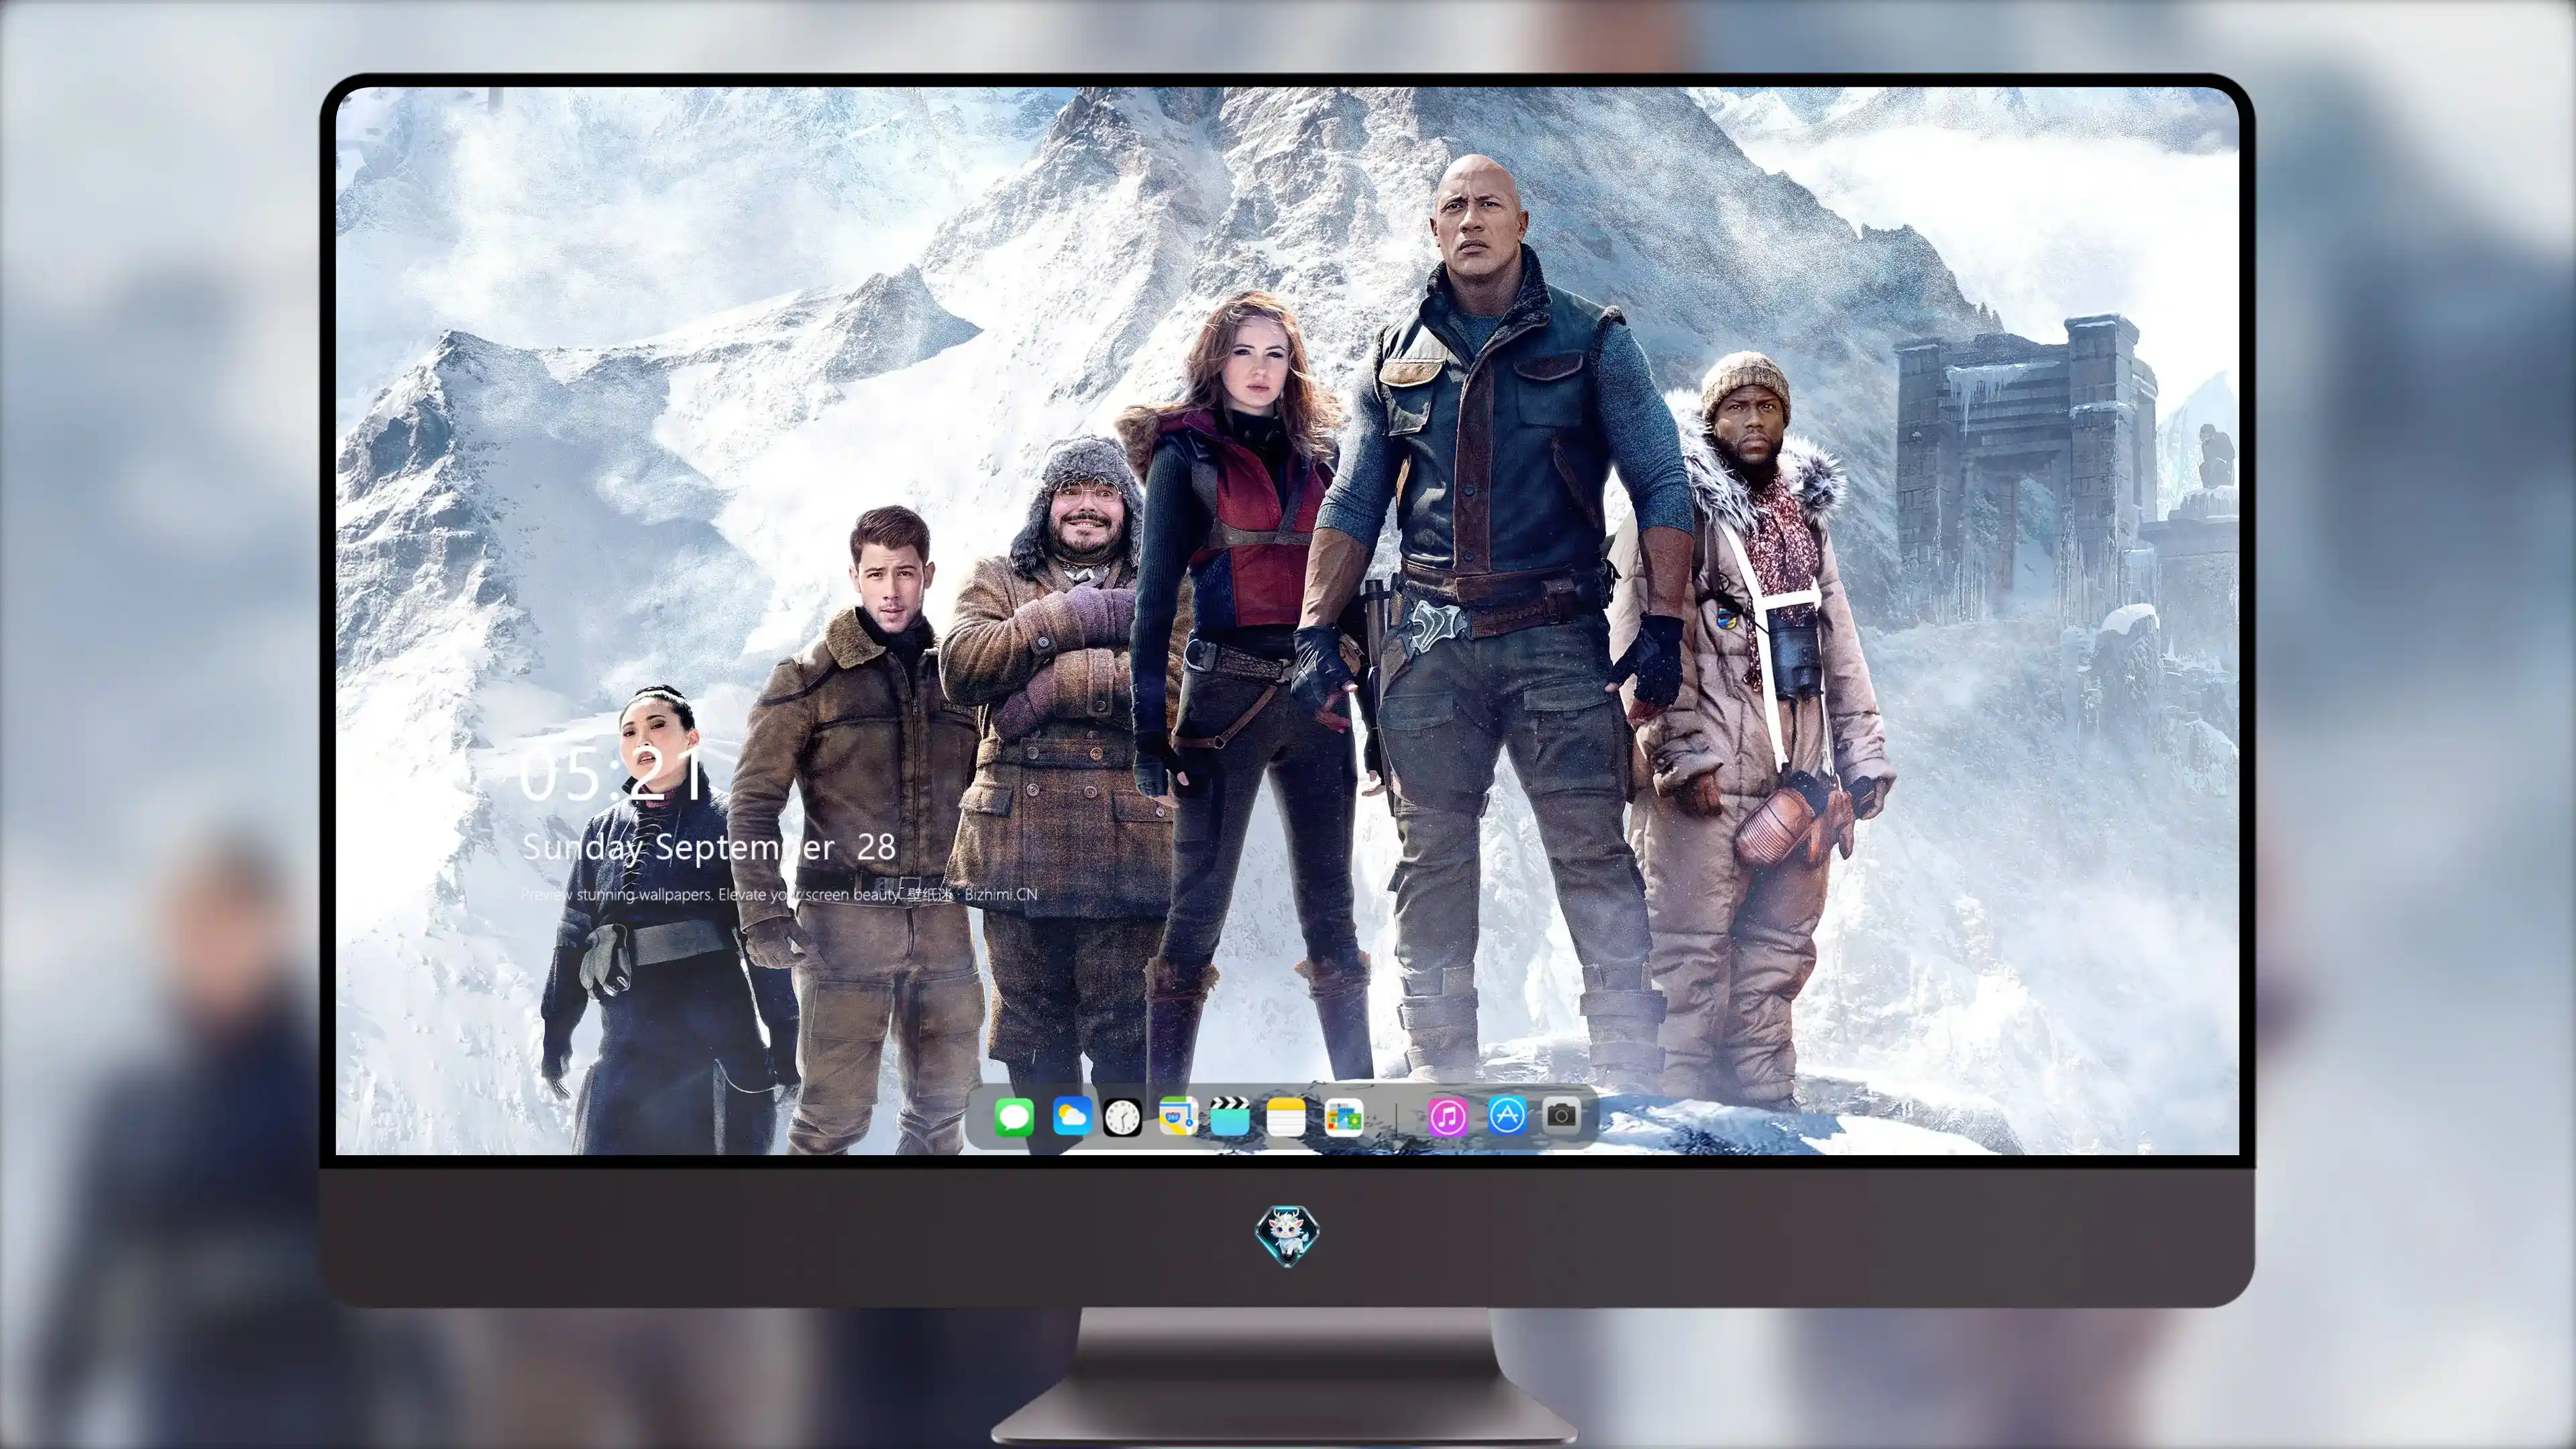This screenshot has height=1449, width=2576.
Task: Open the Messages app in the dock
Action: (x=1014, y=1117)
